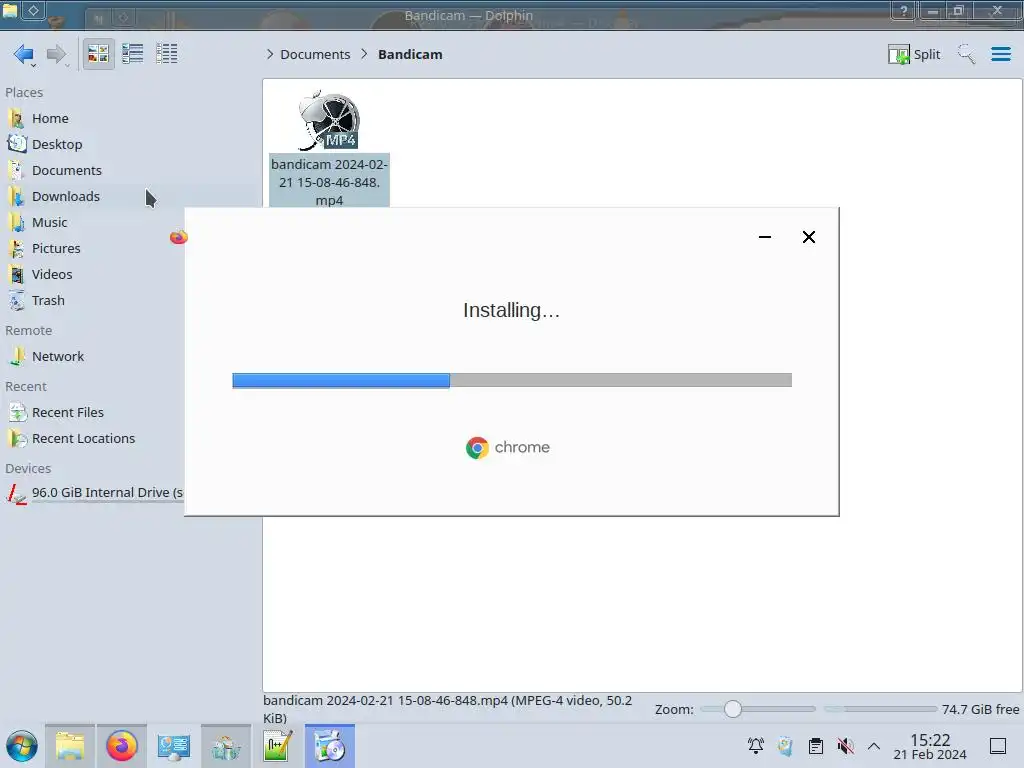Select the bandicam MP4 file thumbnail
Image resolution: width=1024 pixels, height=768 pixels.
click(328, 120)
